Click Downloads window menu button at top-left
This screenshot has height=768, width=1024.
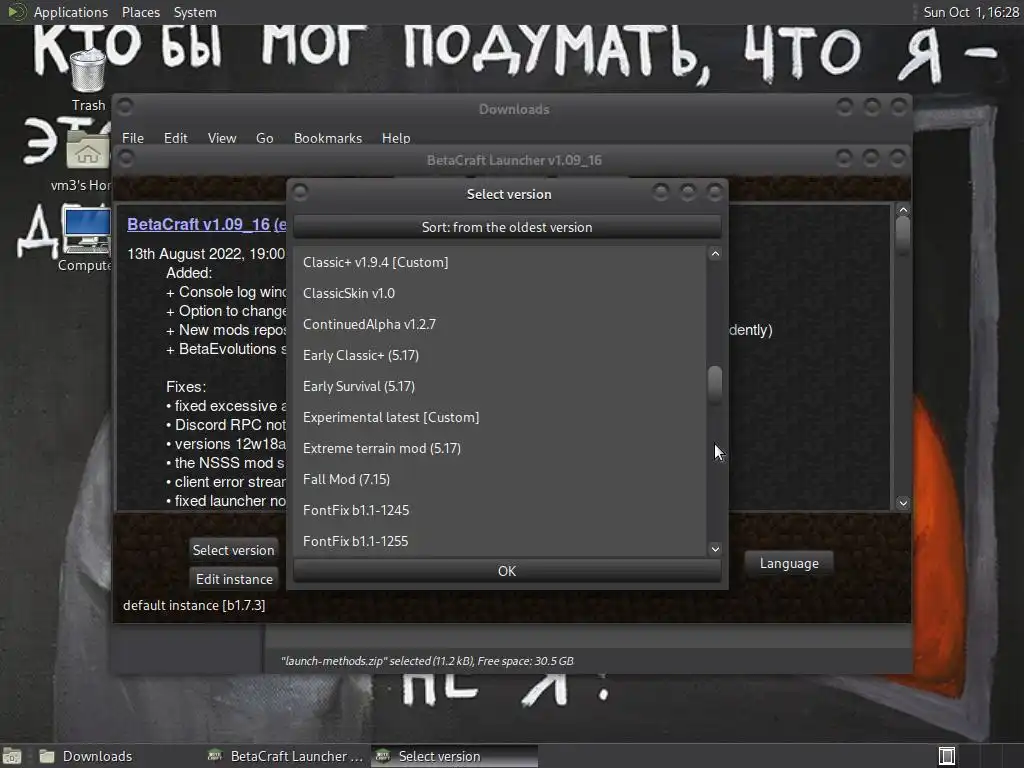(125, 106)
